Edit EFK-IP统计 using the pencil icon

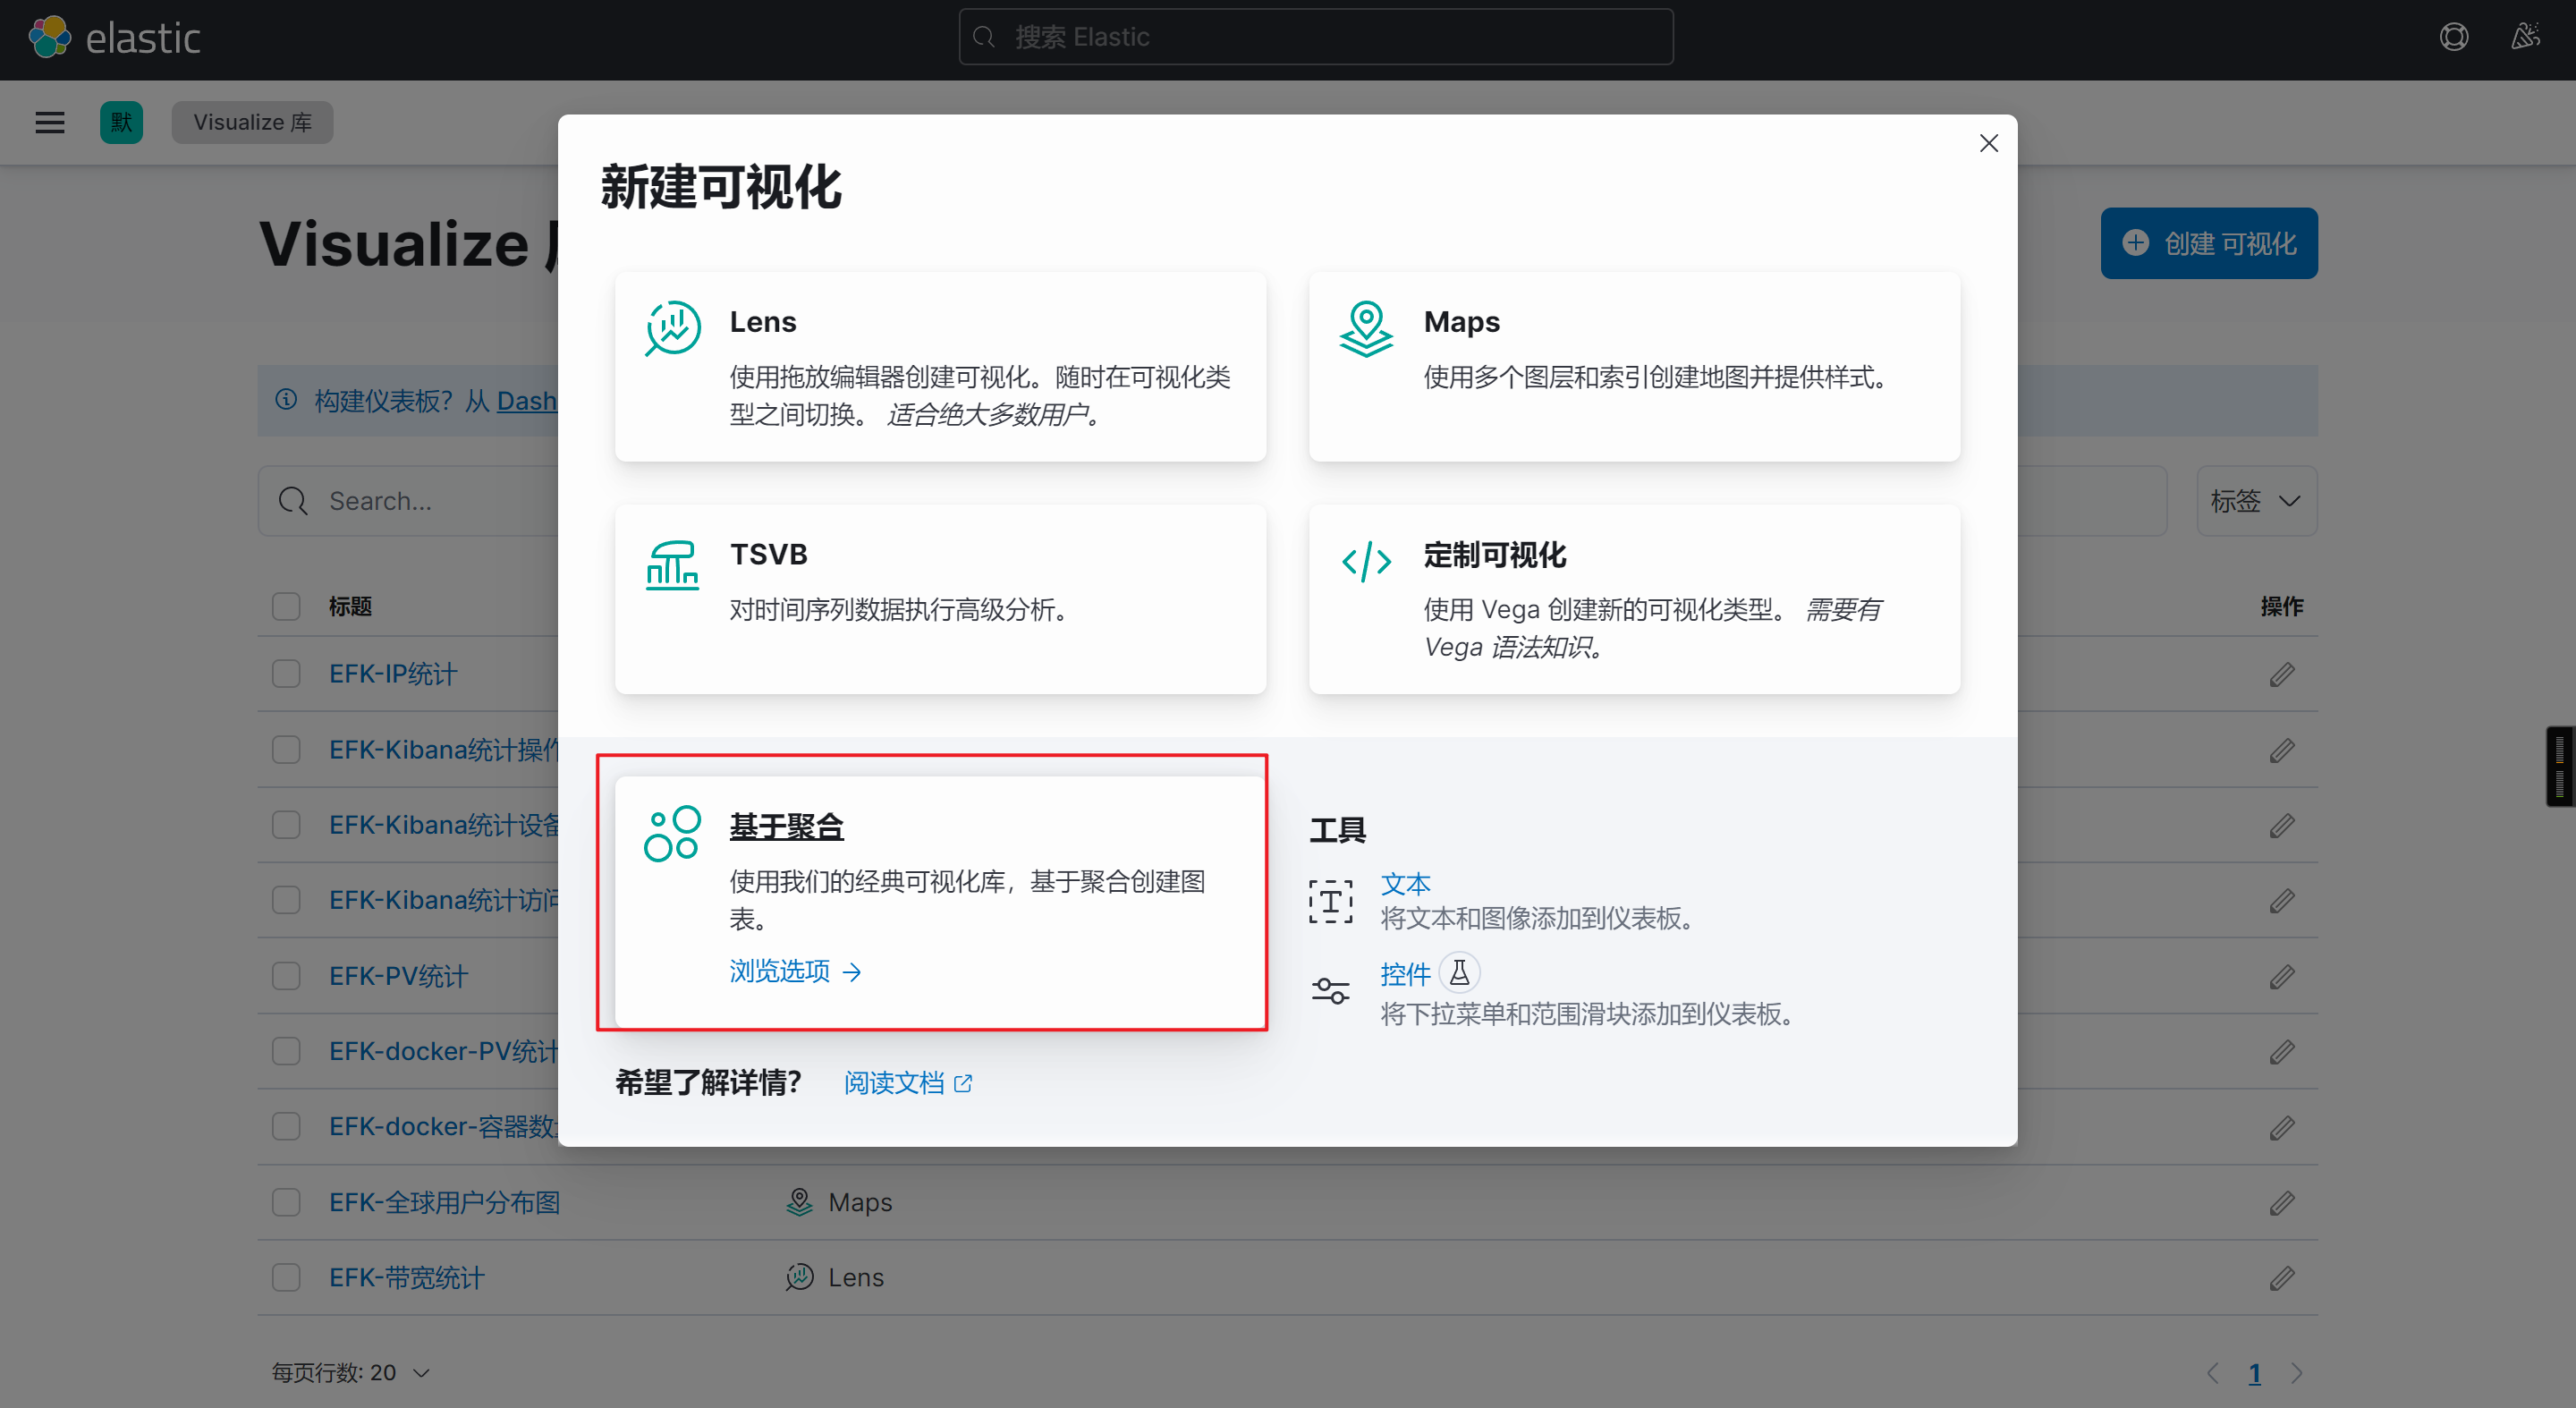(2281, 675)
